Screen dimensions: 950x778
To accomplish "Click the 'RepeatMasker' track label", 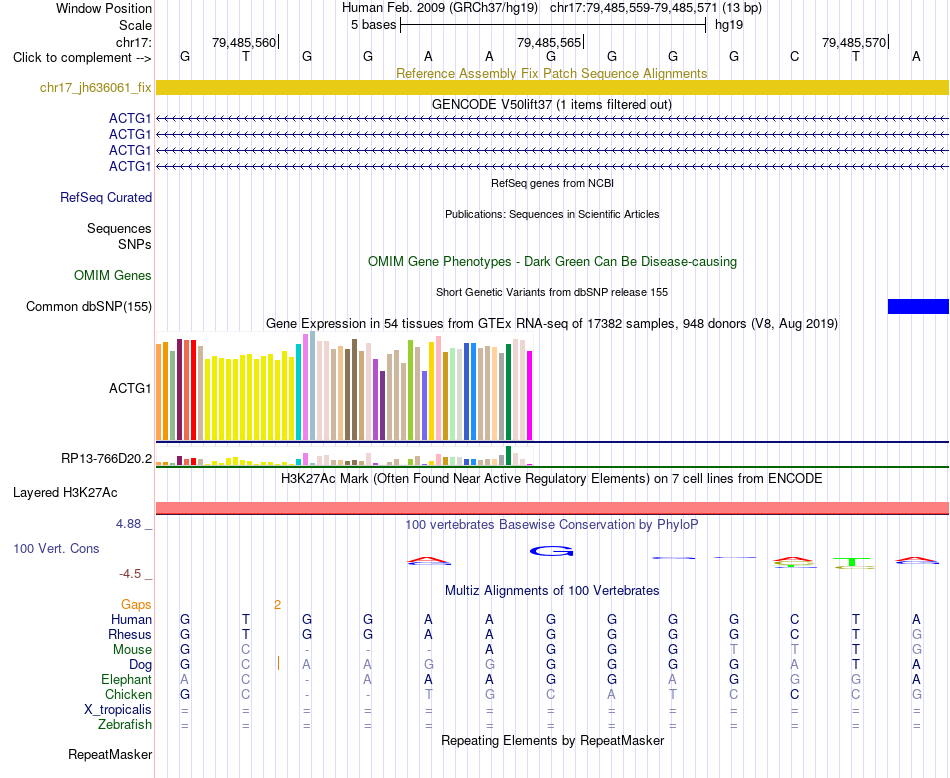I will (110, 754).
